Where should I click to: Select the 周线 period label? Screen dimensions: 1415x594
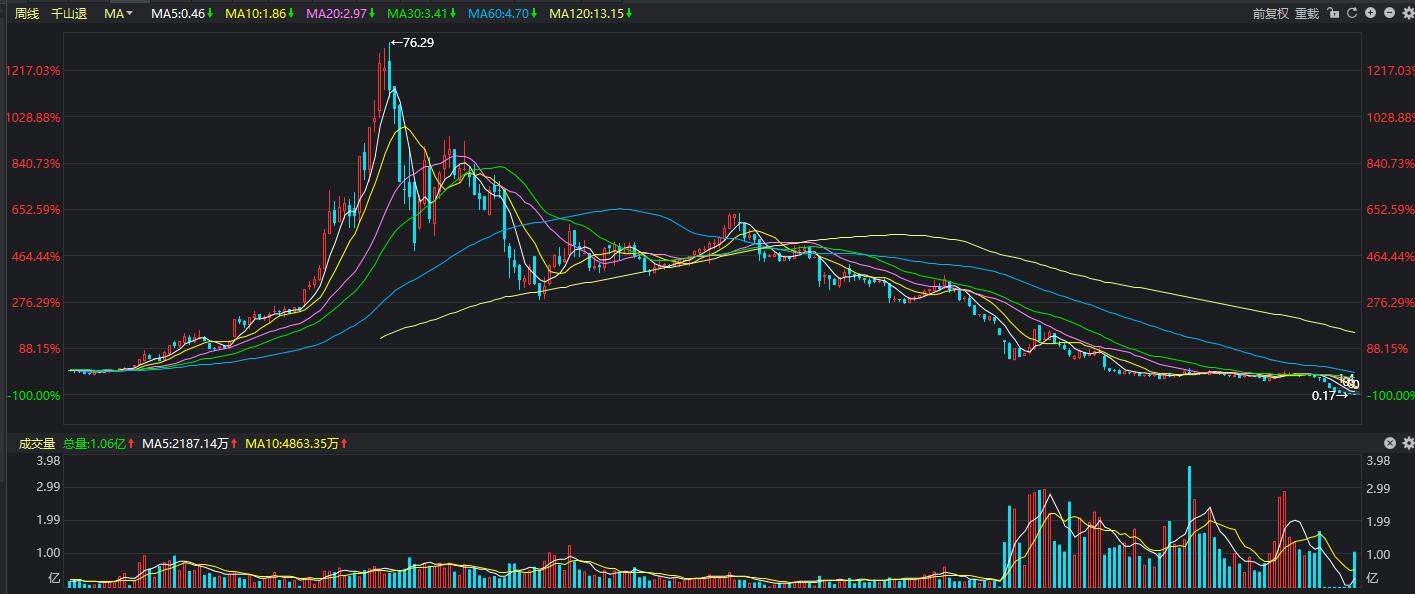(27, 14)
